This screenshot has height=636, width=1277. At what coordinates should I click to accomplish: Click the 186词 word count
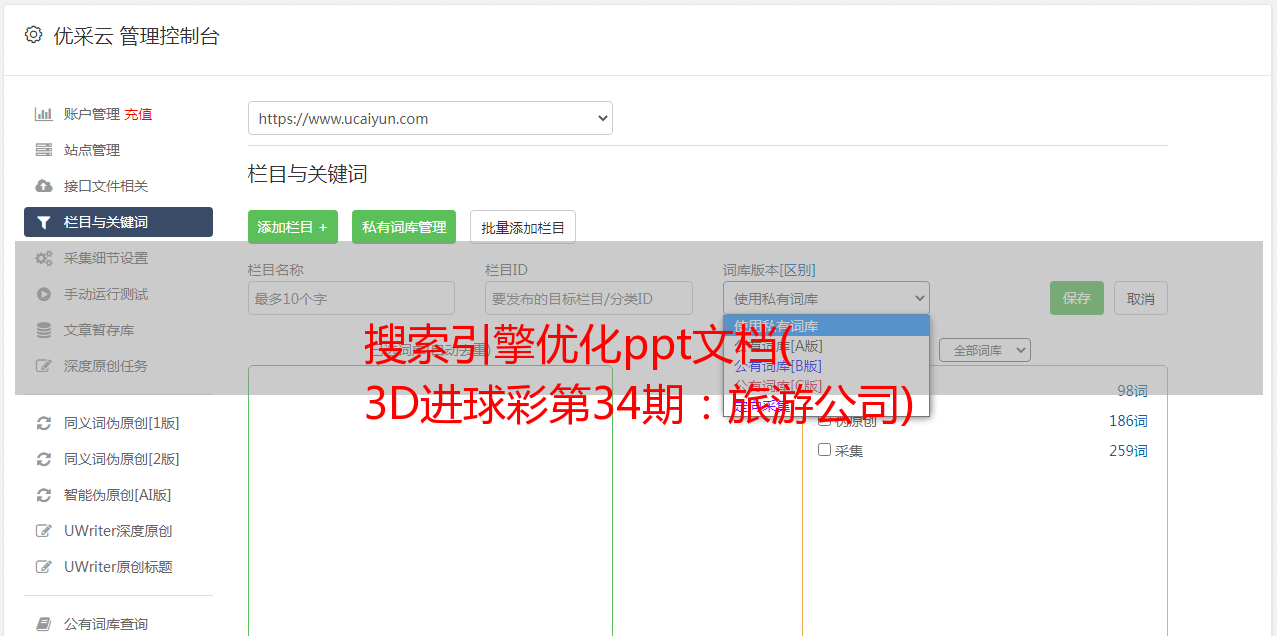pos(1128,421)
